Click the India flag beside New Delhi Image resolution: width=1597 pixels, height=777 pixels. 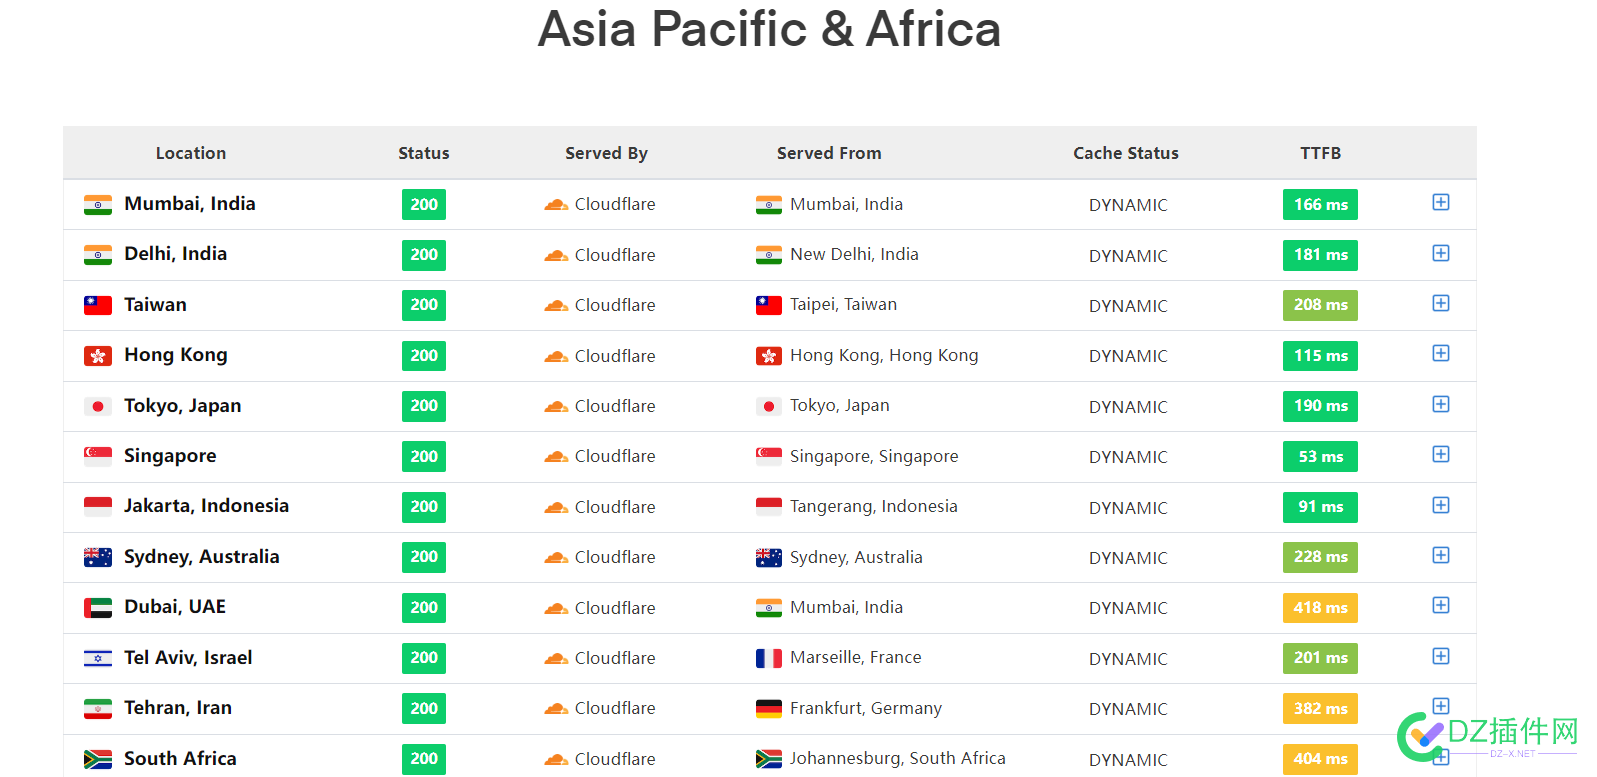[x=769, y=255]
